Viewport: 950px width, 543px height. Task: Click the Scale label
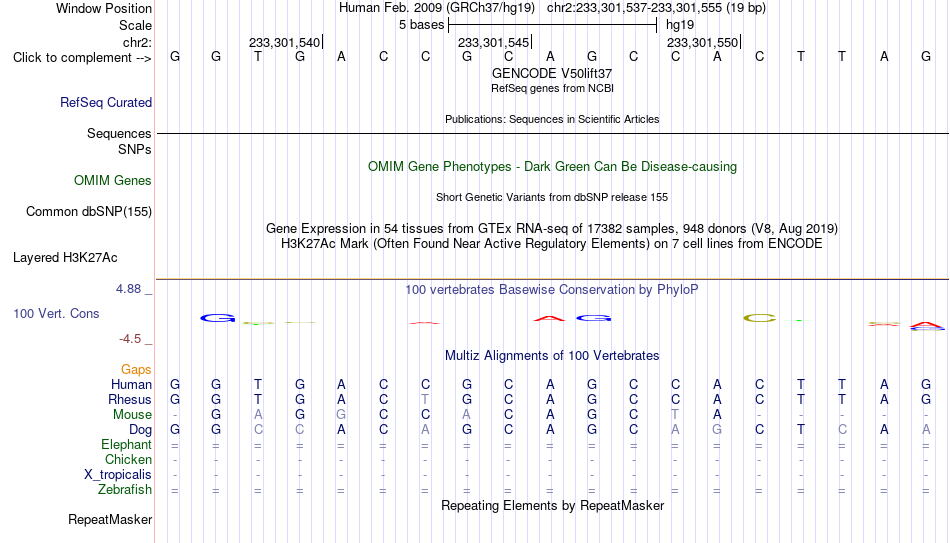(135, 26)
